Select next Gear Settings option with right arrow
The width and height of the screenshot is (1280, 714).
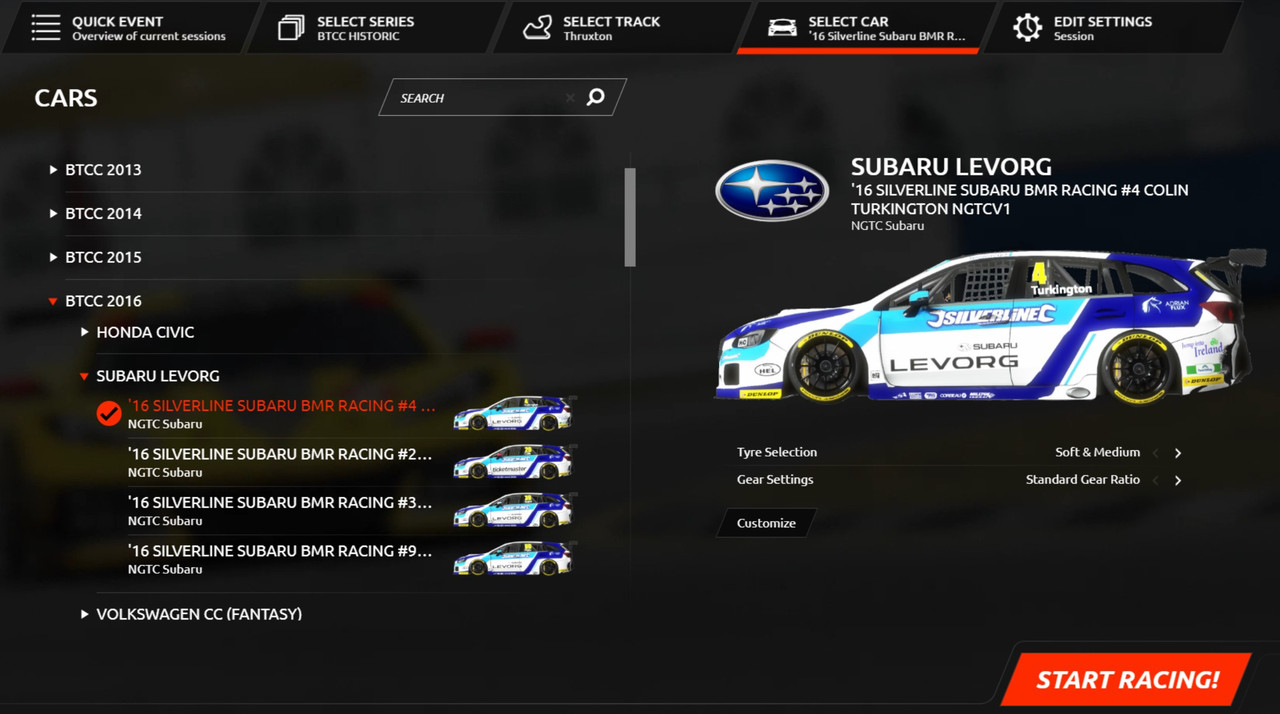coord(1178,480)
